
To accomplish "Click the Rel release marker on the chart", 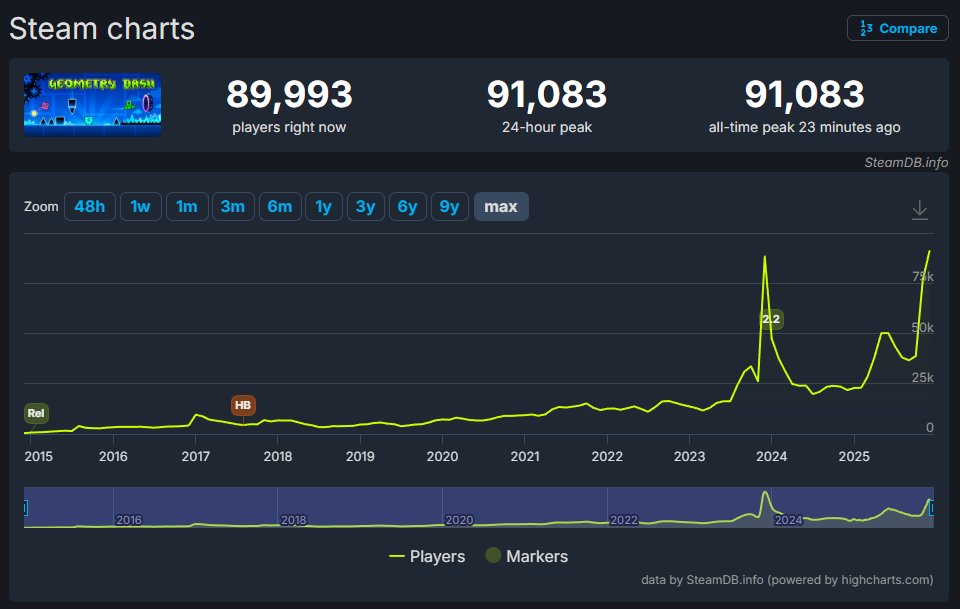I will click(x=36, y=413).
